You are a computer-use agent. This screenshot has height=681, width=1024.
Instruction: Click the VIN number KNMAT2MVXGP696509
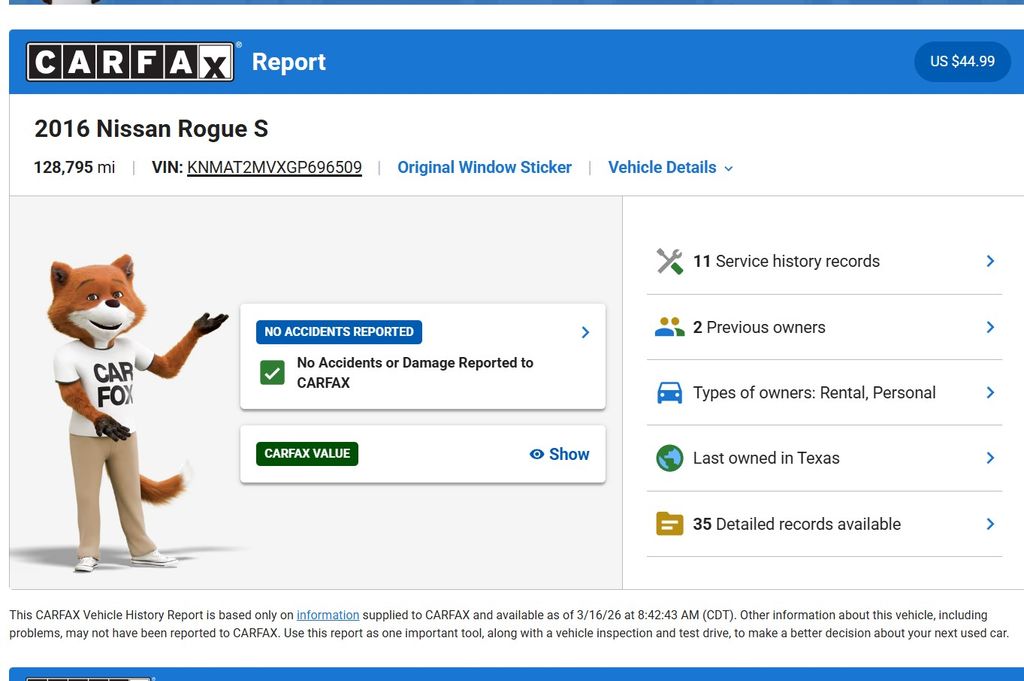coord(274,168)
